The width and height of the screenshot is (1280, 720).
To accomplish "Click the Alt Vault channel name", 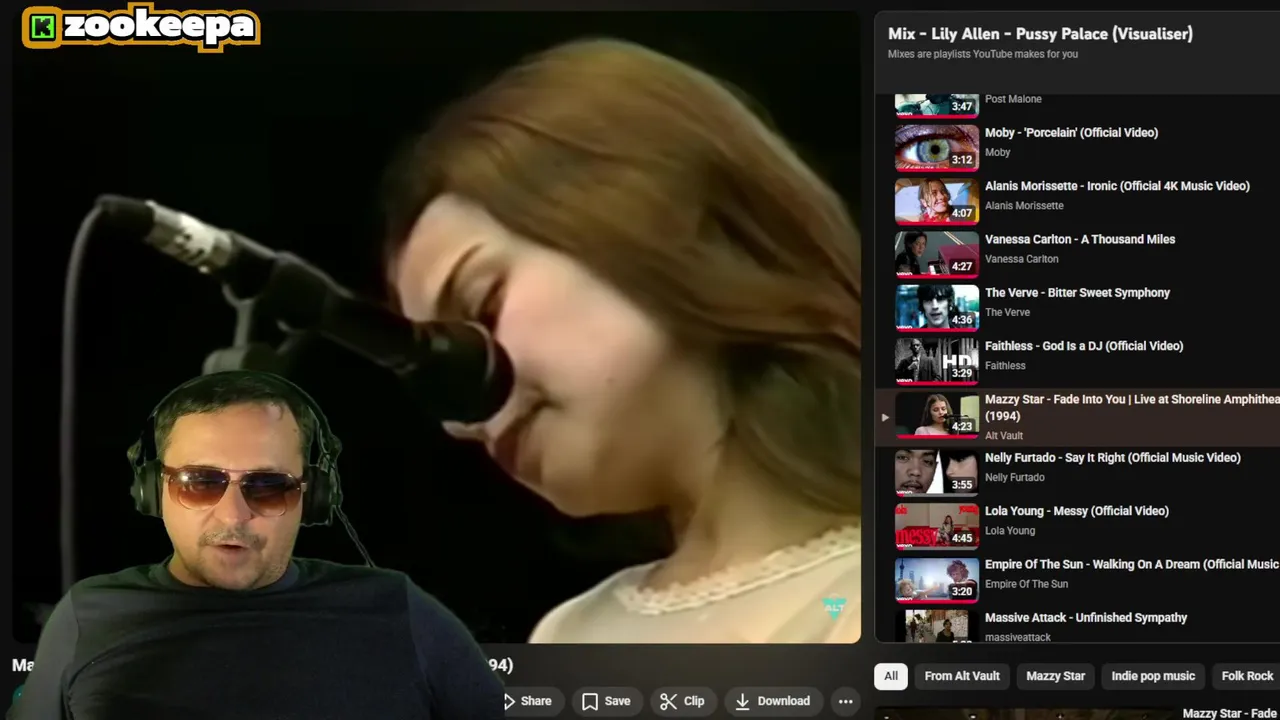I will pyautogui.click(x=1004, y=435).
